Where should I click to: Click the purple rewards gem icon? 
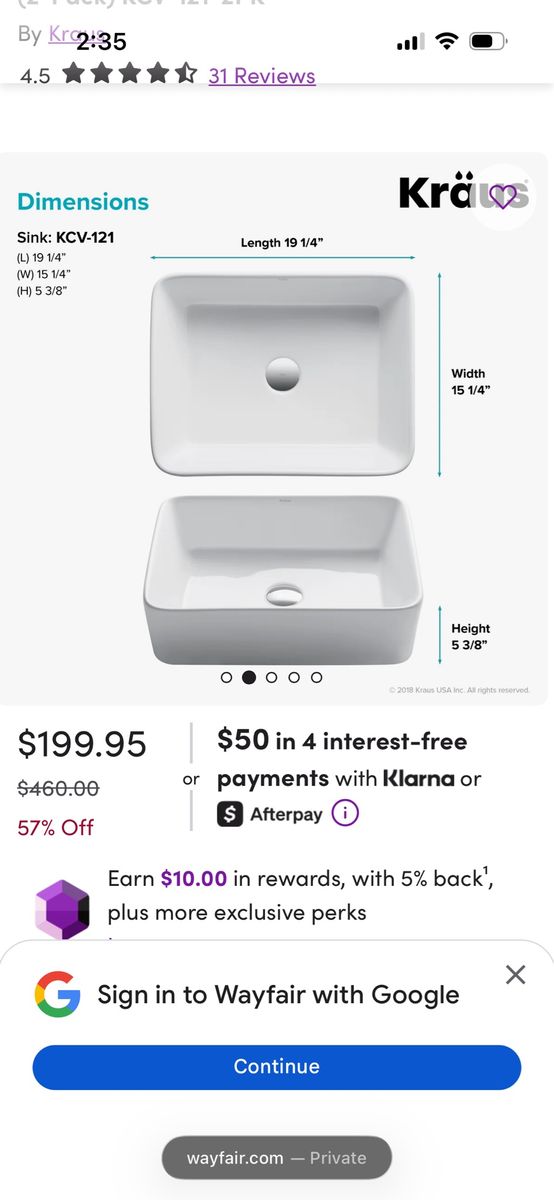coord(62,908)
